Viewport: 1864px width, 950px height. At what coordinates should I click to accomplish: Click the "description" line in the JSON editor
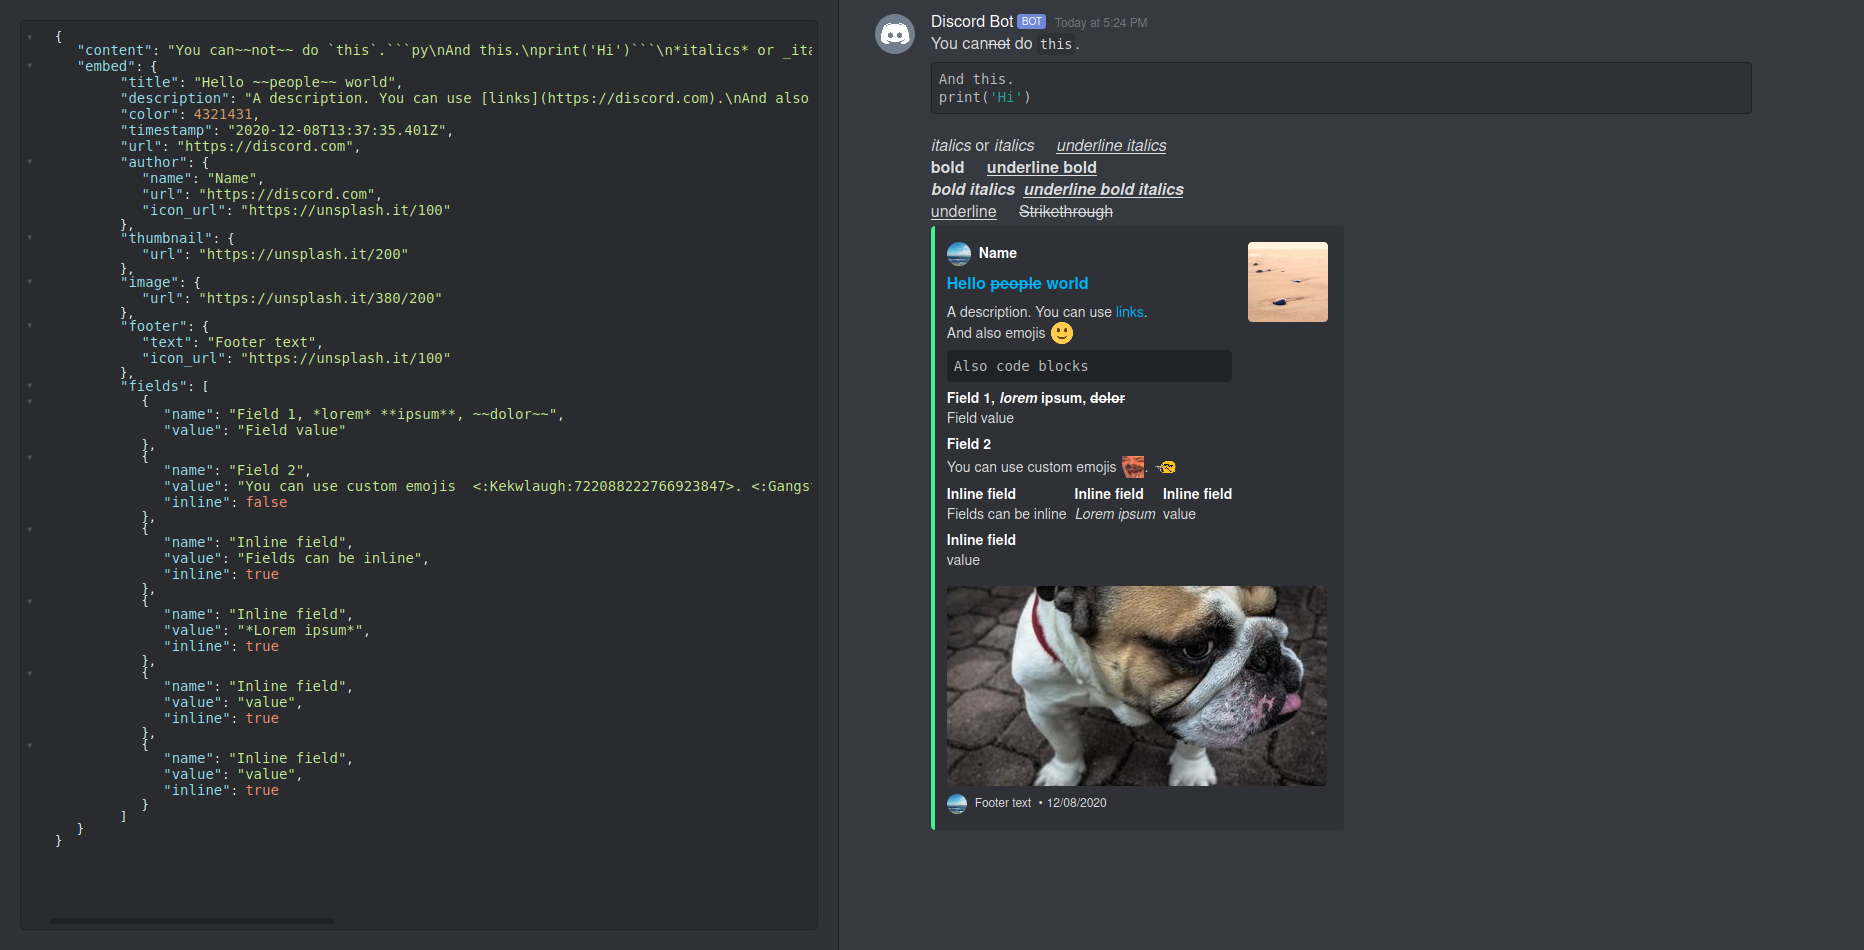click(x=465, y=98)
